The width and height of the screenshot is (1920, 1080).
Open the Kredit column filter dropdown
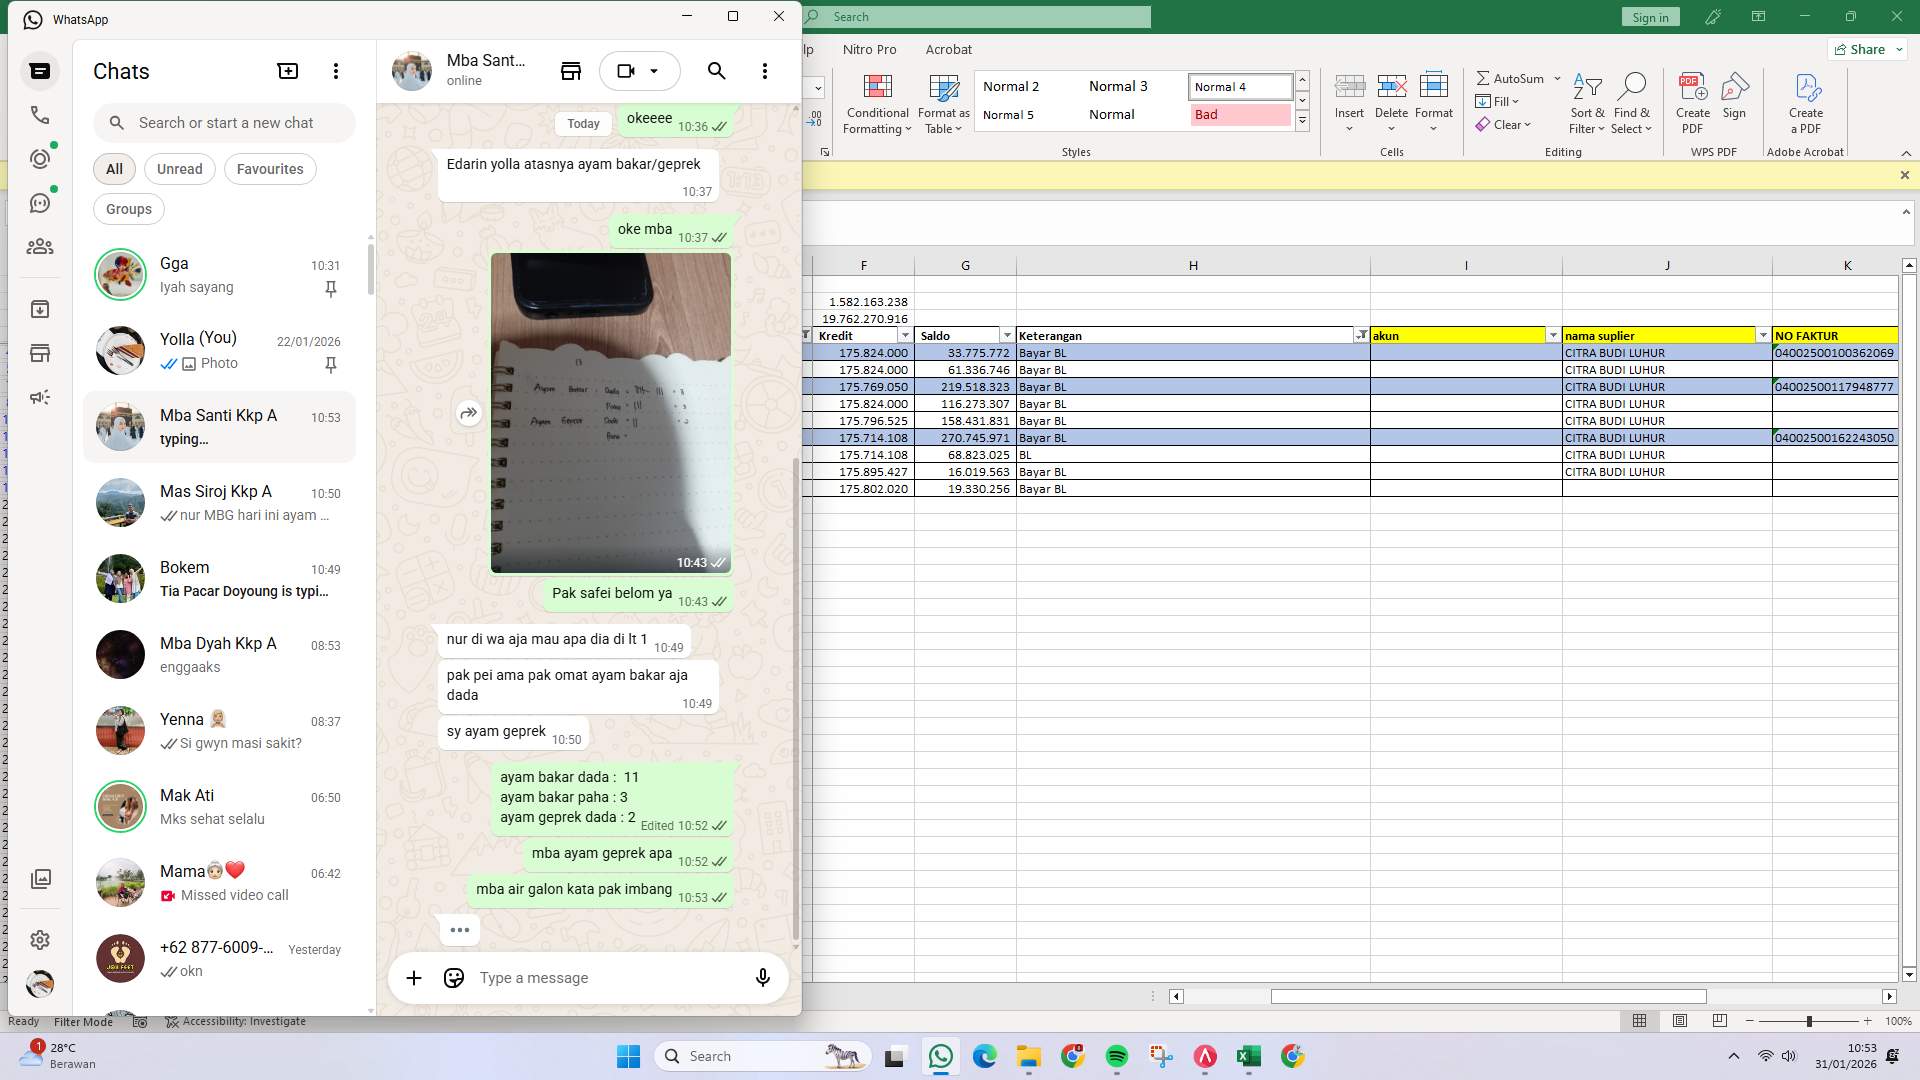point(905,335)
